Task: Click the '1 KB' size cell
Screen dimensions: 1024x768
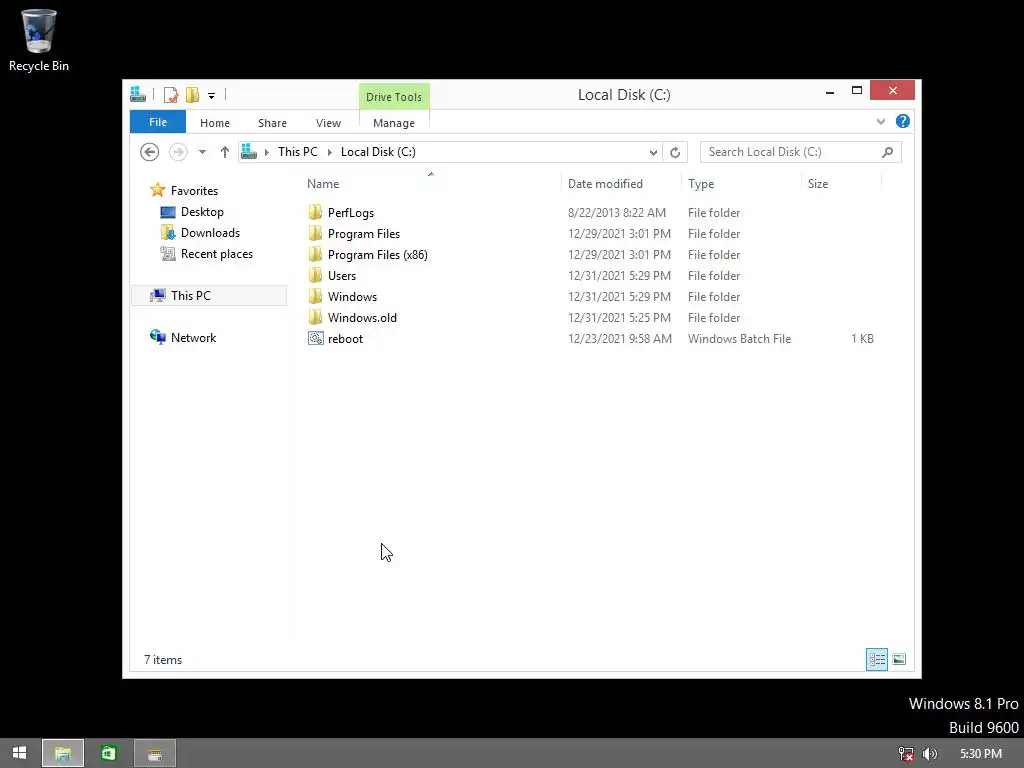Action: (x=862, y=339)
